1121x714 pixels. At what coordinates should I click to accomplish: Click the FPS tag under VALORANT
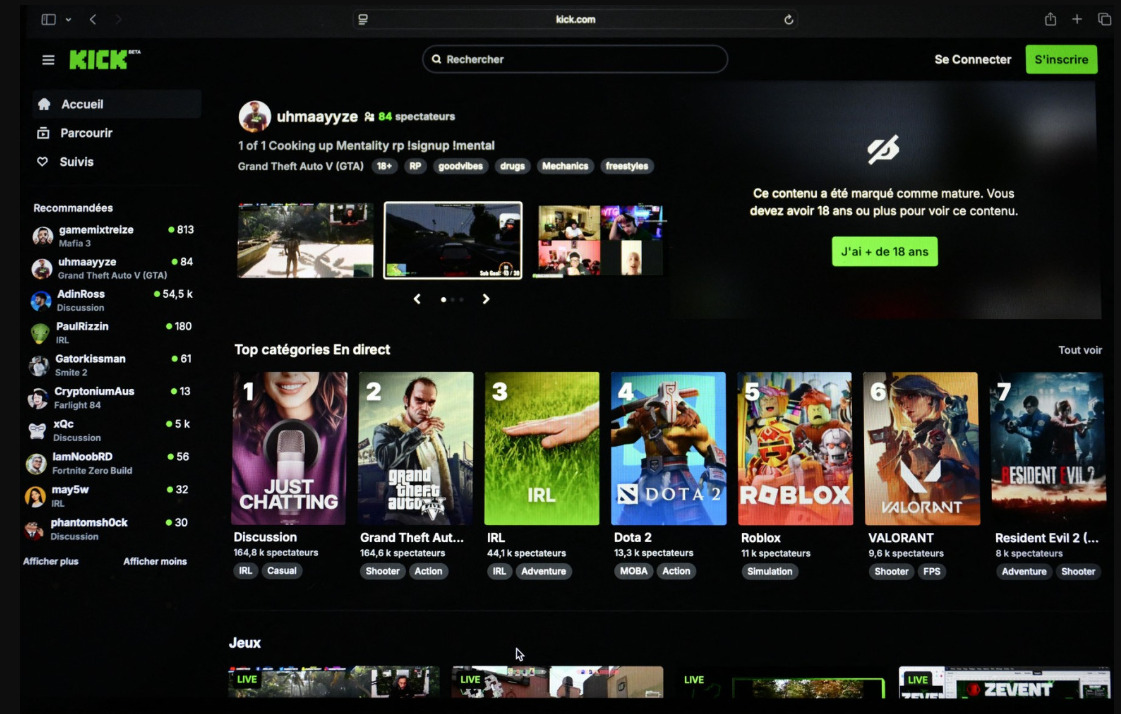[932, 571]
